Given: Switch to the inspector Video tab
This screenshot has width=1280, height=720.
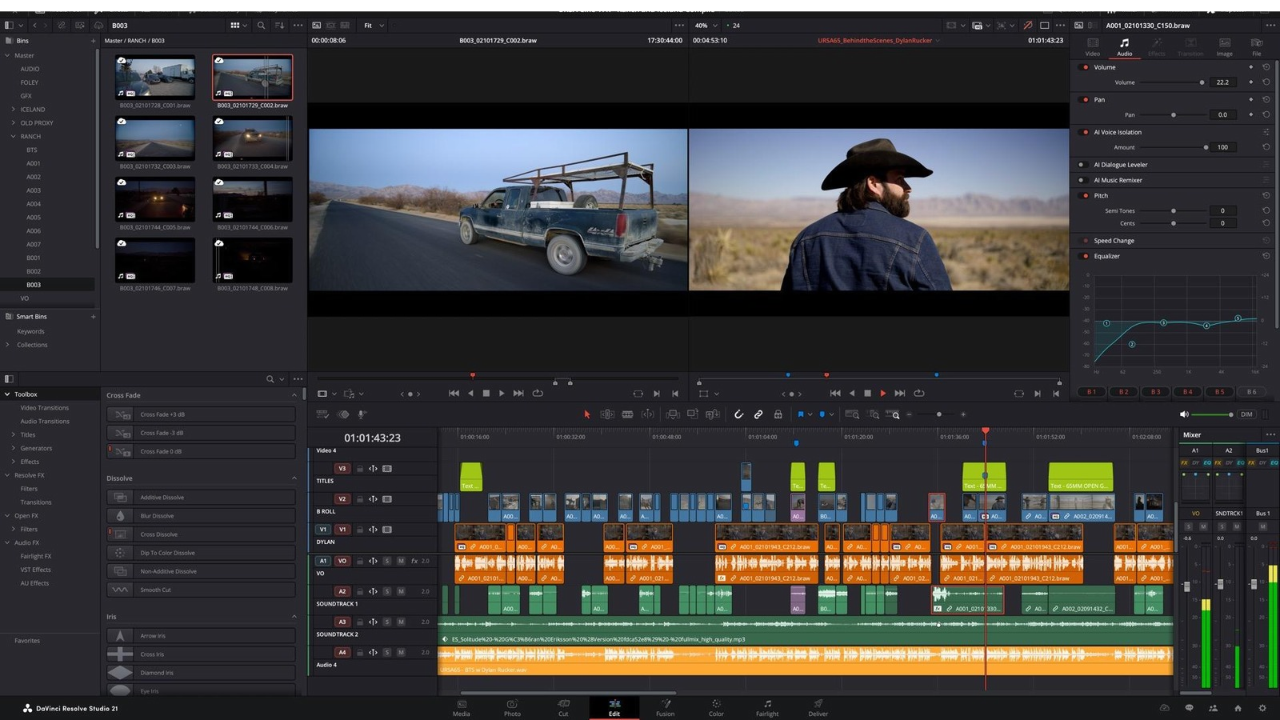Looking at the screenshot, I should (1092, 47).
